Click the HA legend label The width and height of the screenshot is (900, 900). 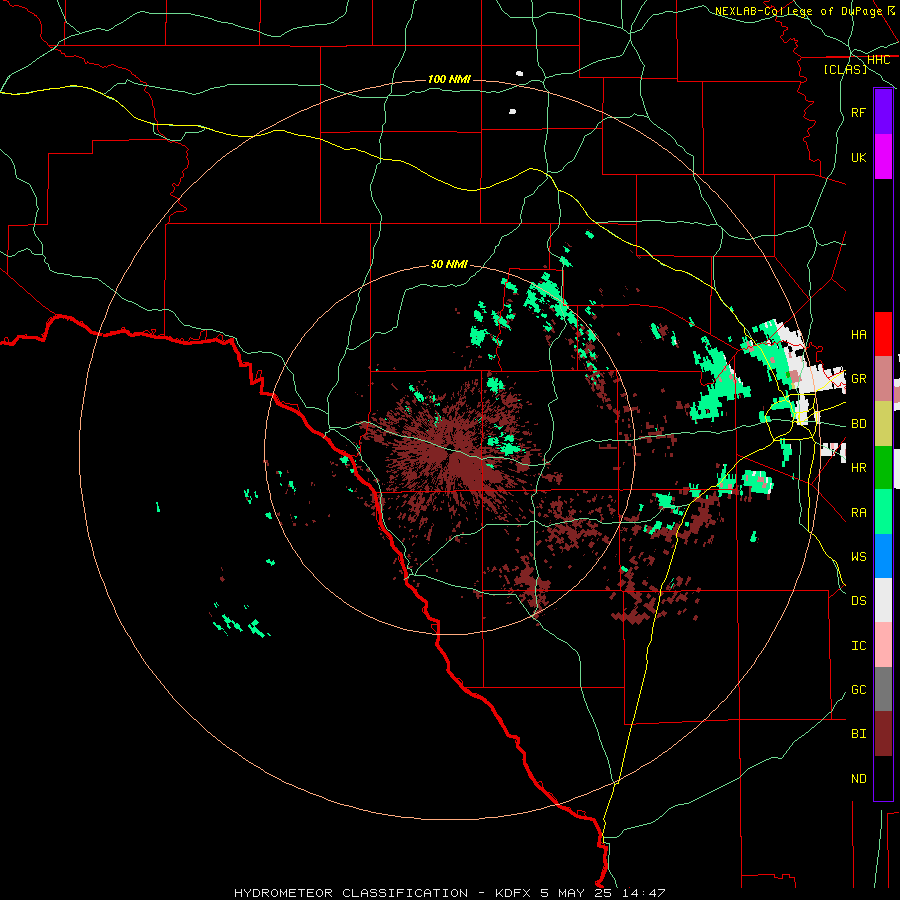coord(858,334)
